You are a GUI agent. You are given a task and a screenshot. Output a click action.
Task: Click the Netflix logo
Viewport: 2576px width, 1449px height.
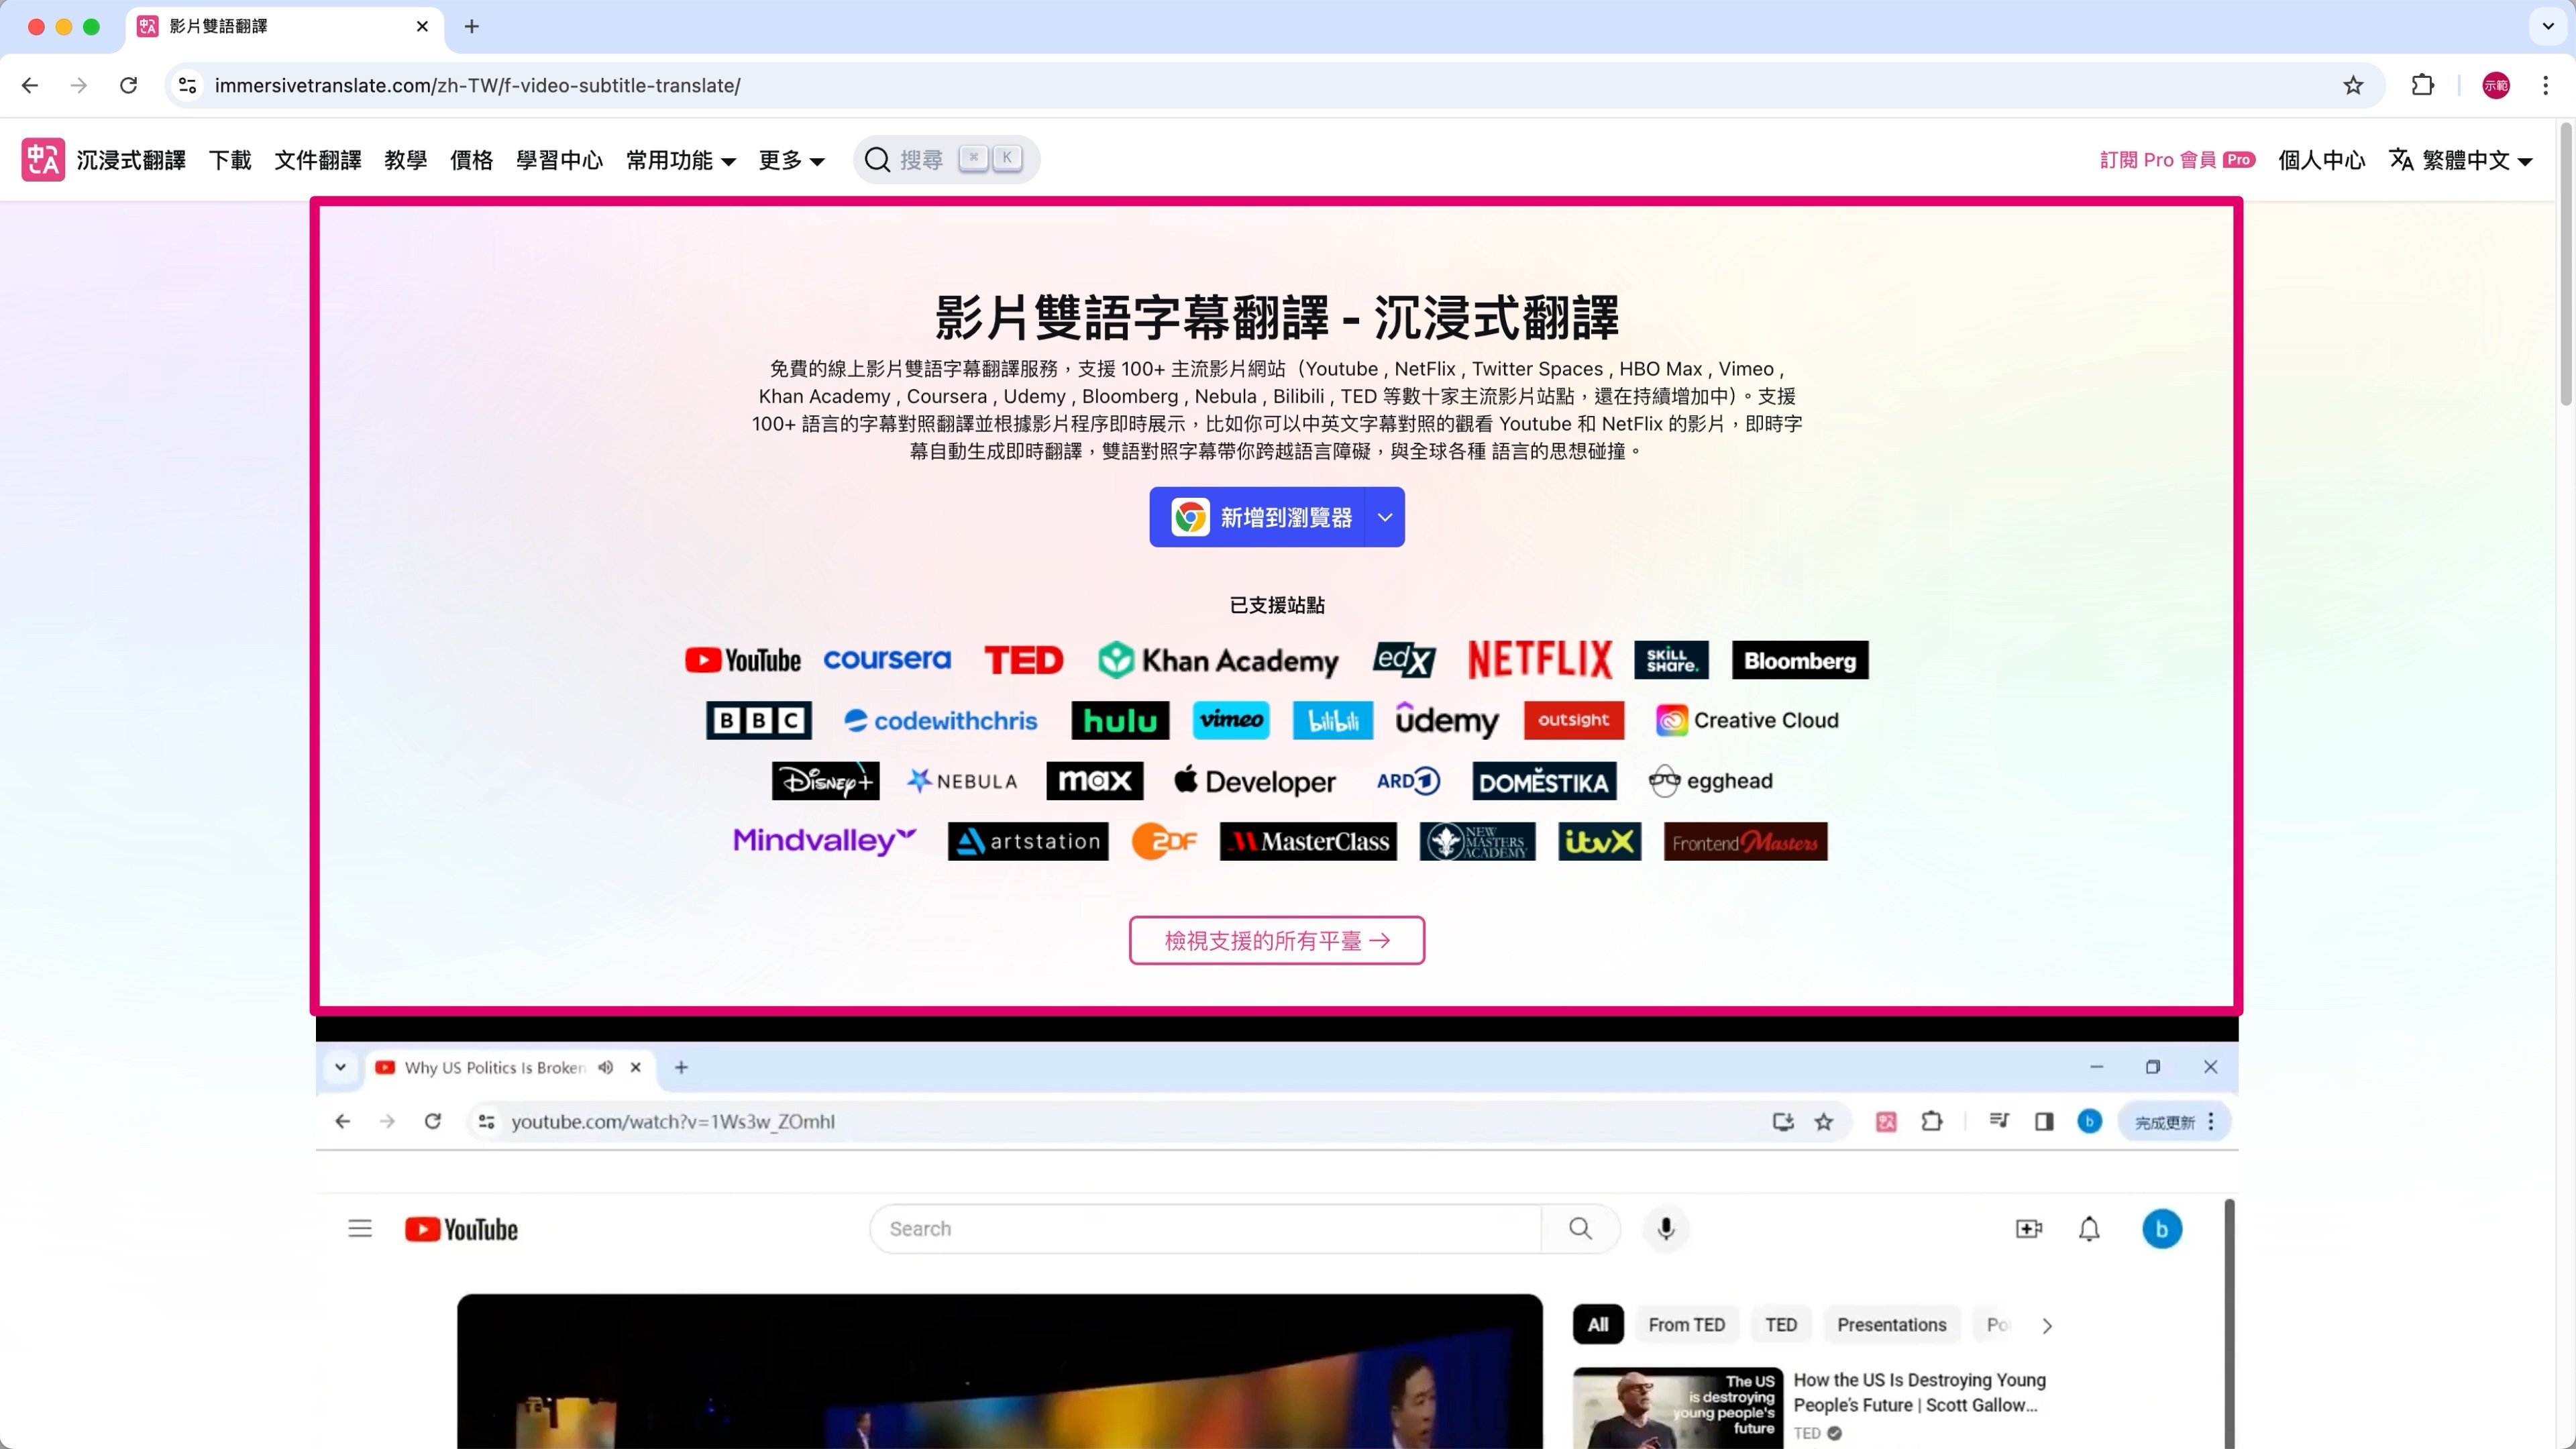(x=1540, y=660)
